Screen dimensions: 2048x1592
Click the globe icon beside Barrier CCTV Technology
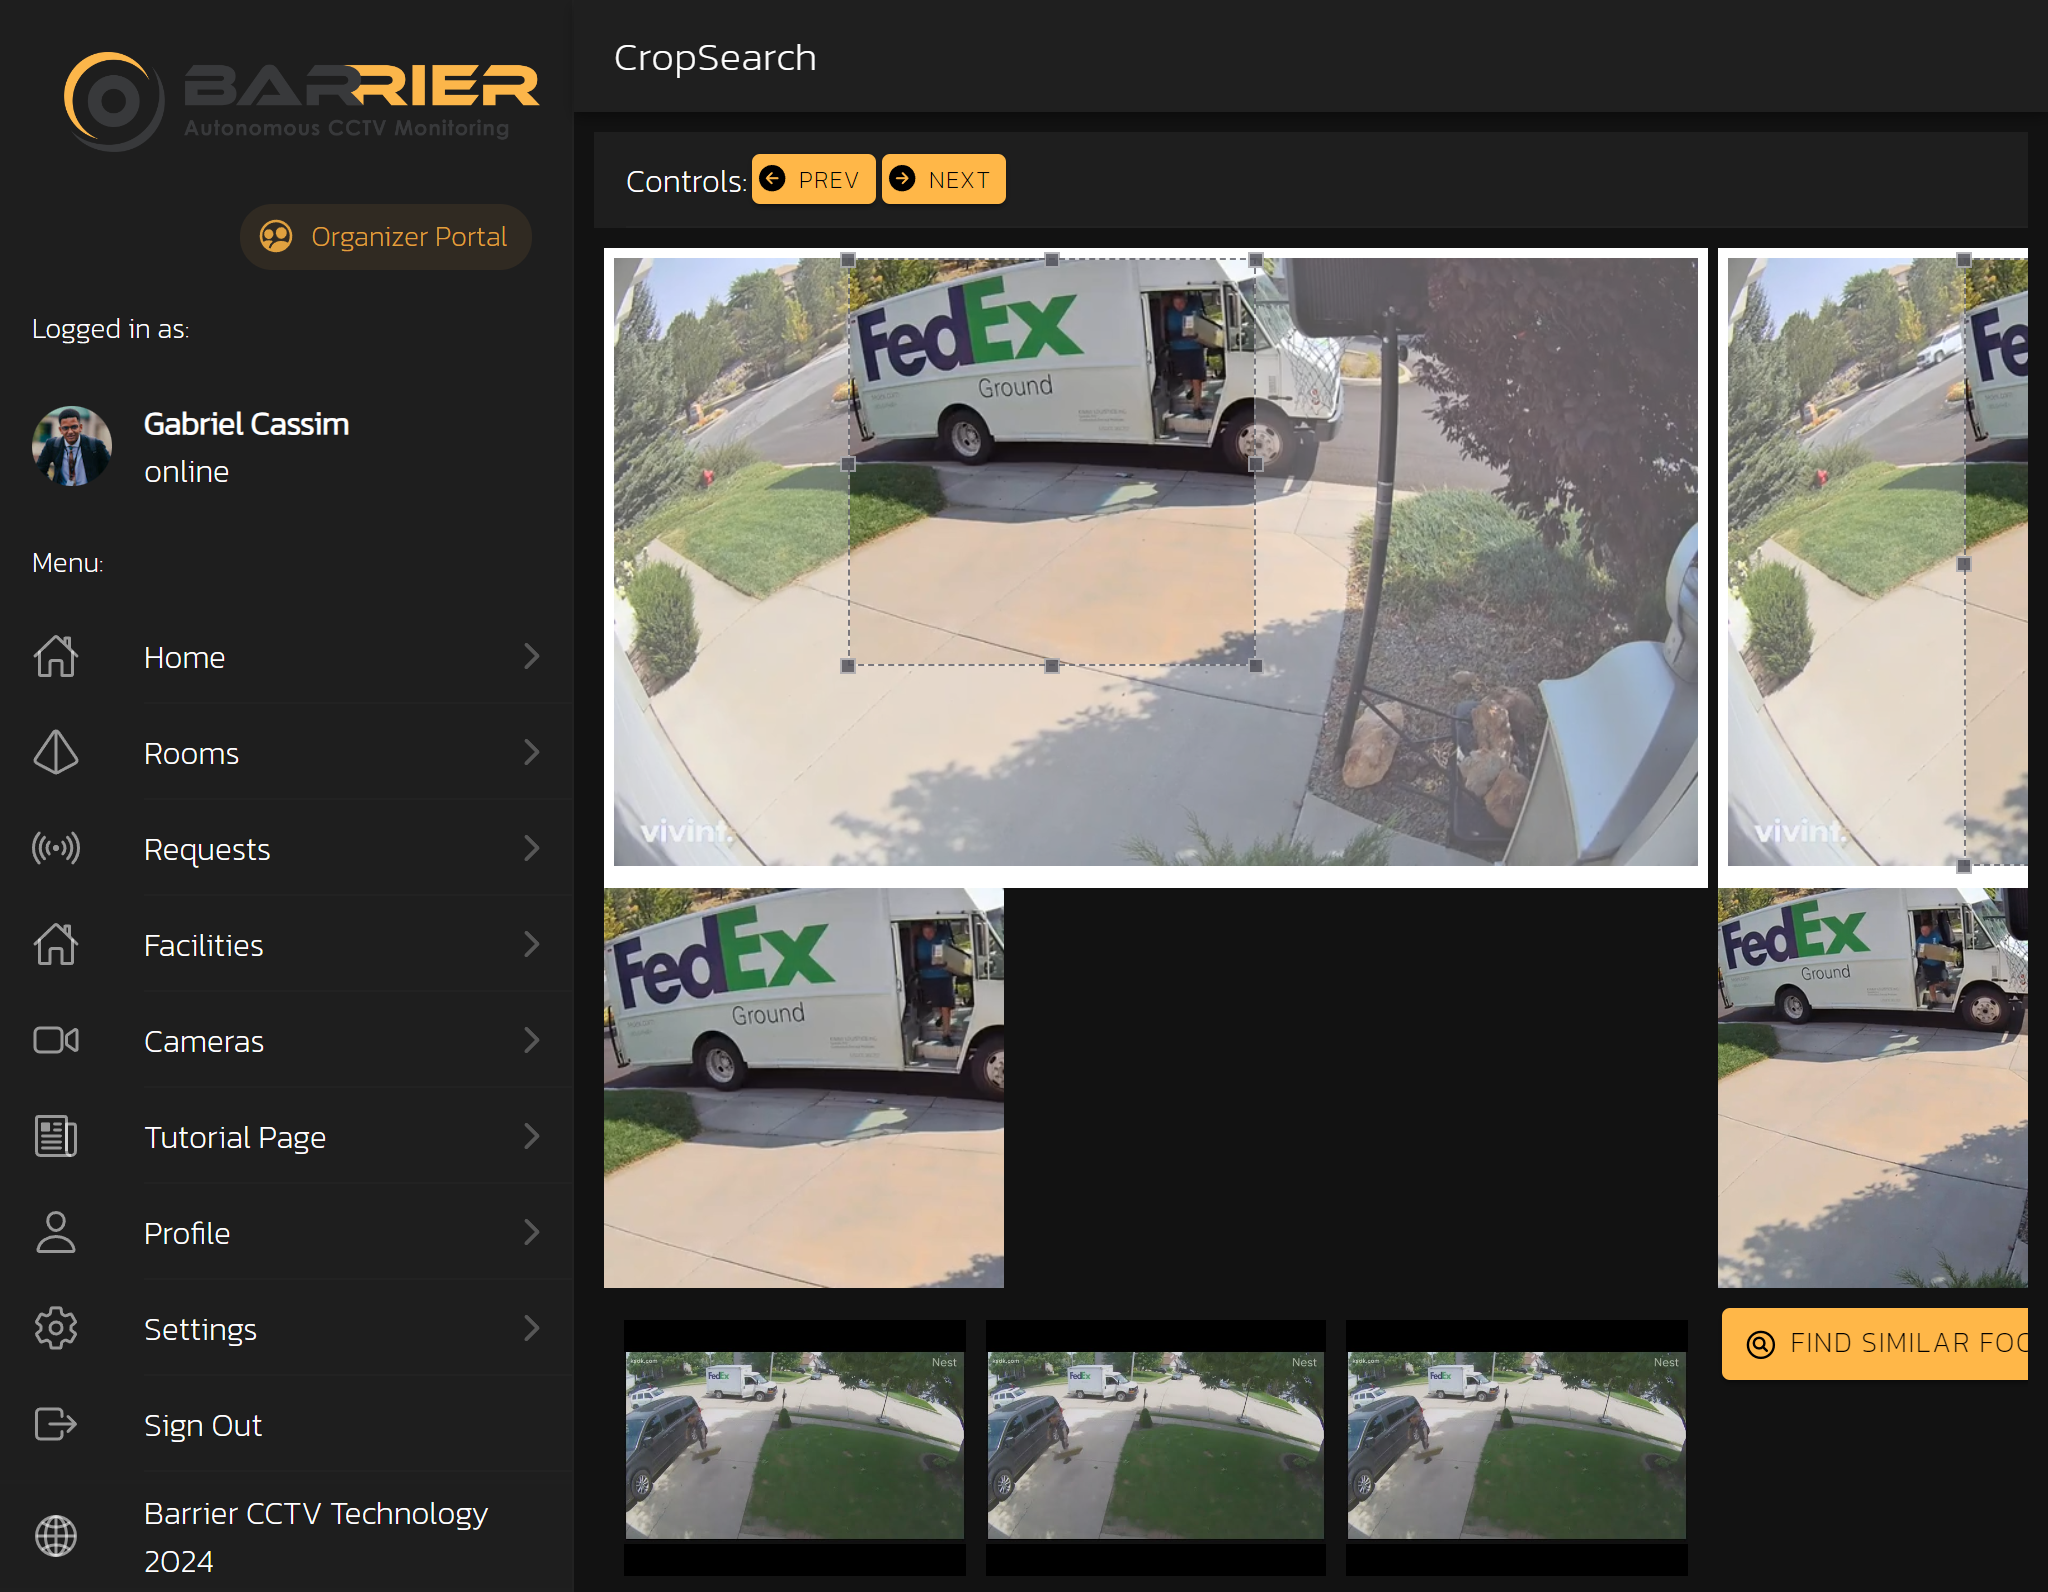(56, 1536)
